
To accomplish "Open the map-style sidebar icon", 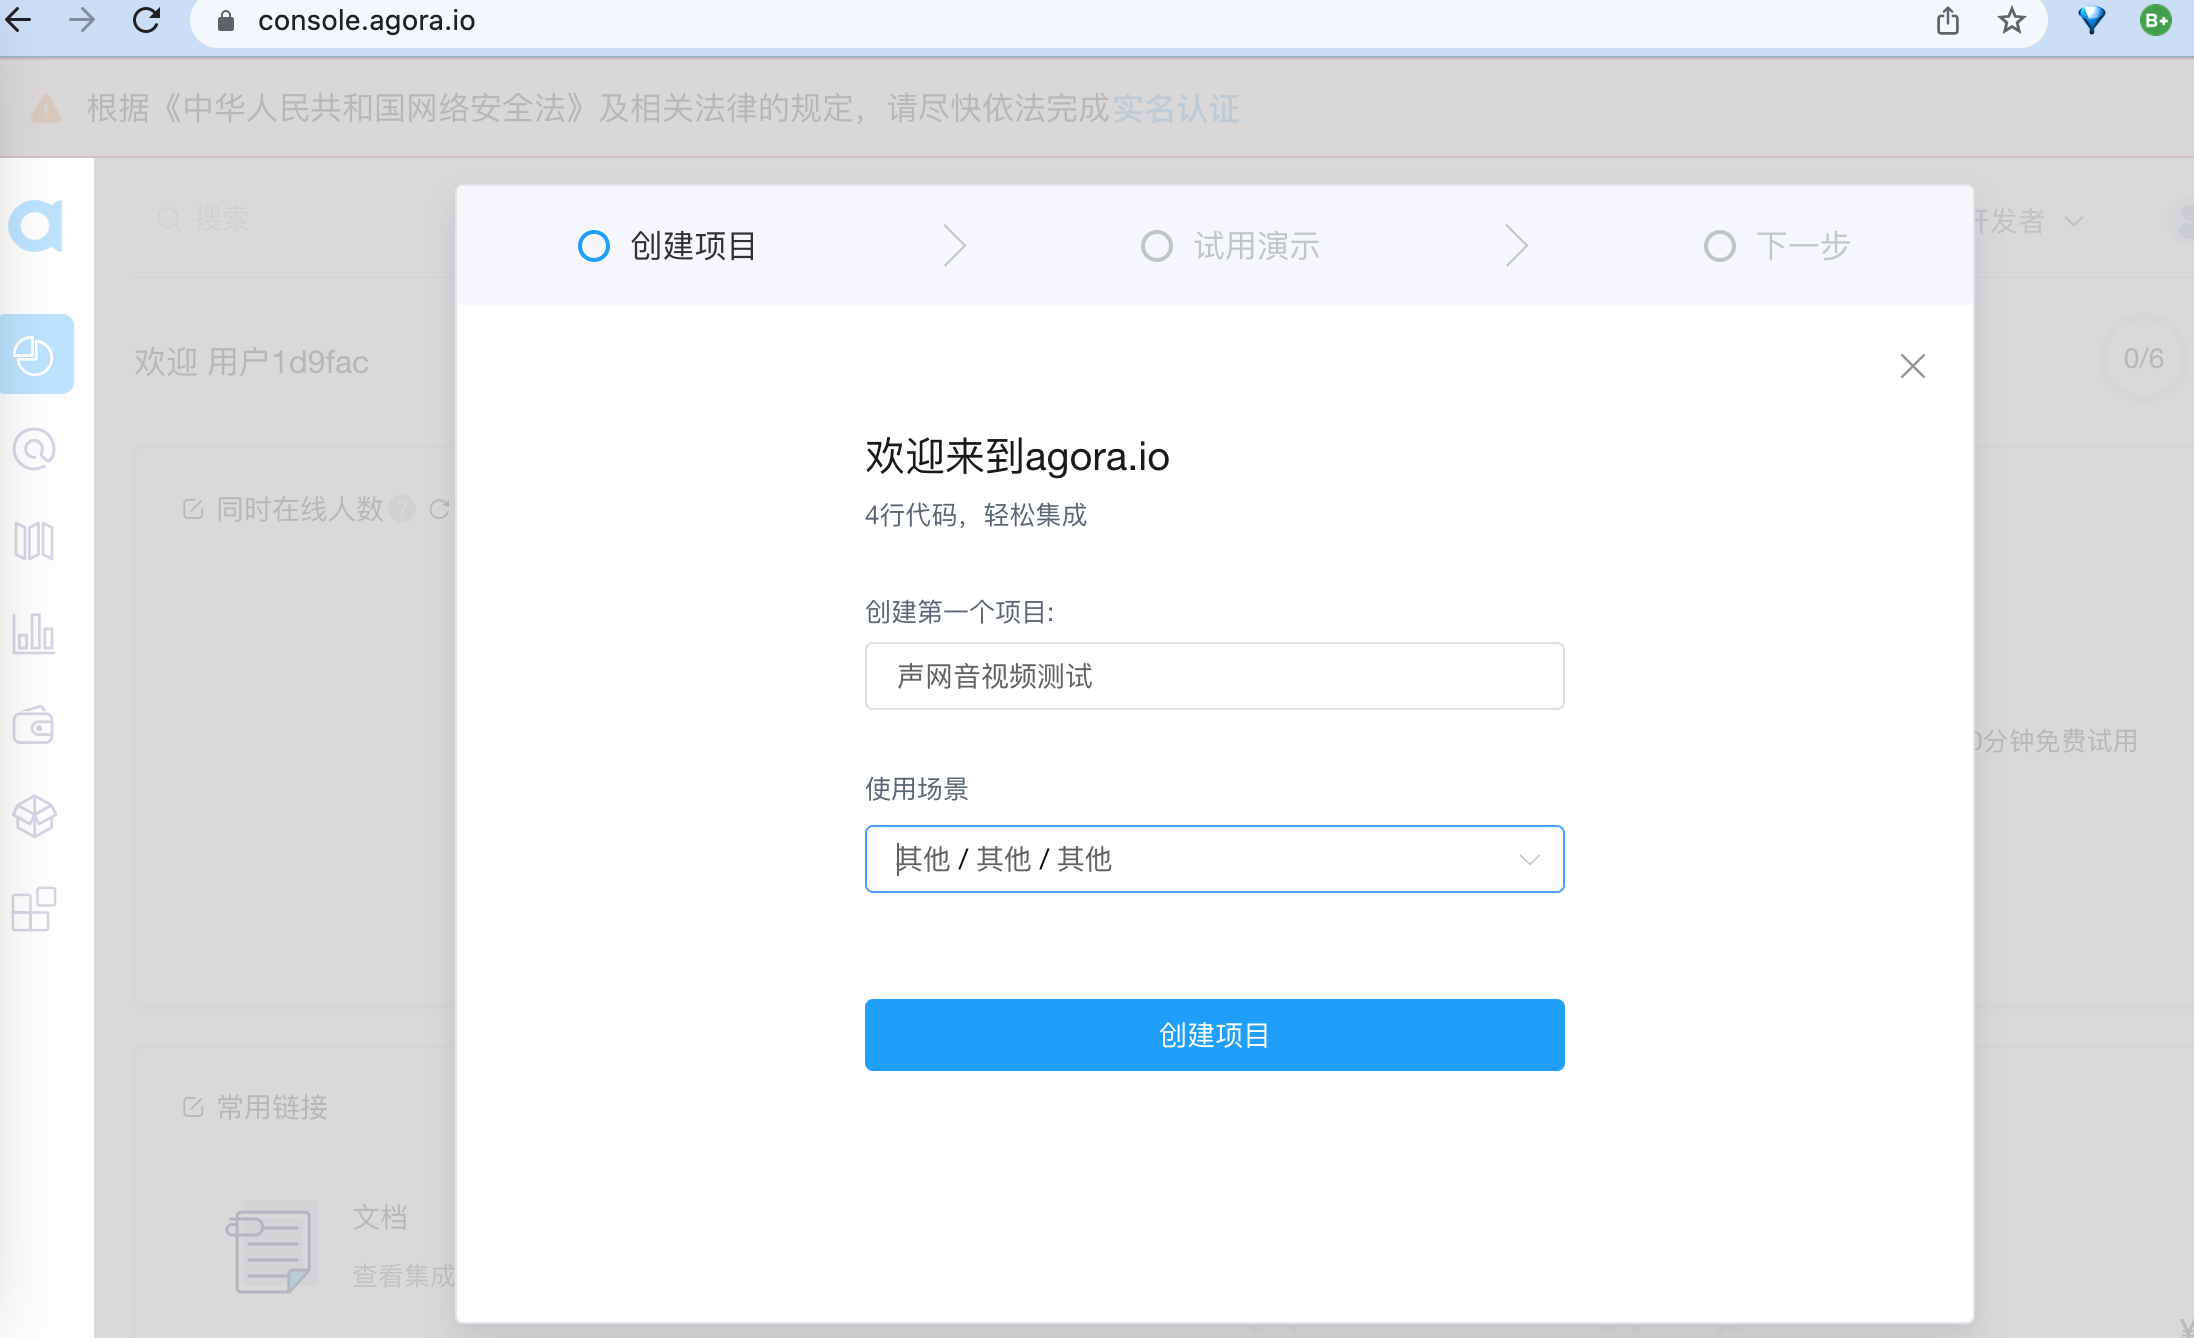I will click(34, 541).
